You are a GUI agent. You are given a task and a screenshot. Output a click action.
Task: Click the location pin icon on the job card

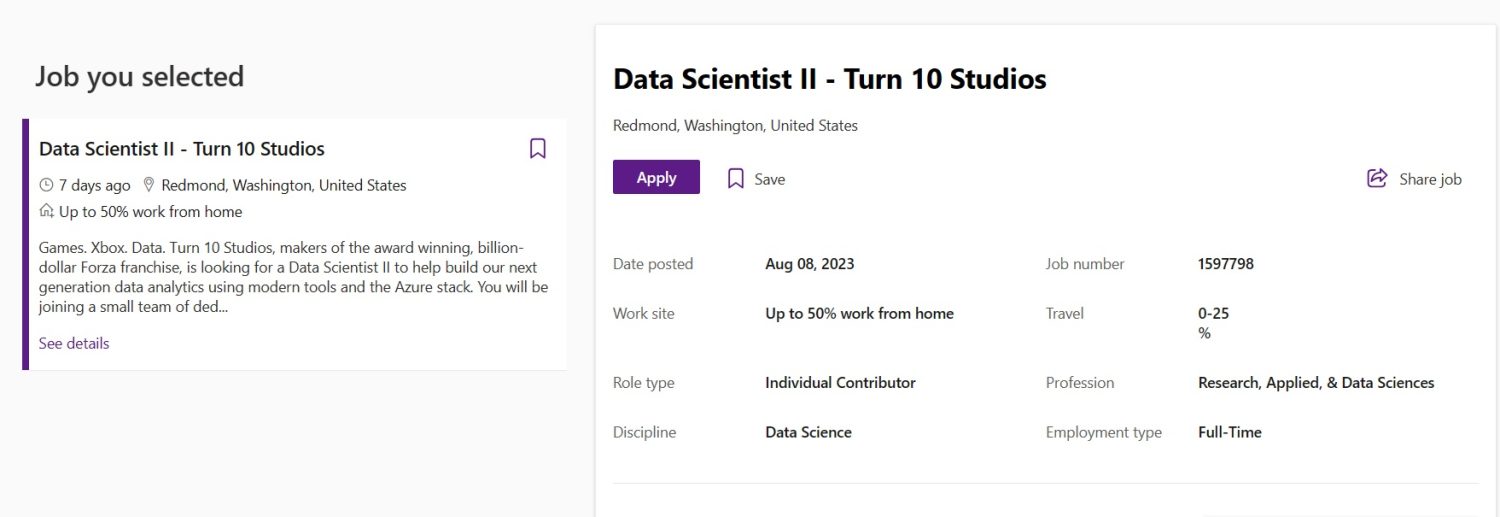149,185
